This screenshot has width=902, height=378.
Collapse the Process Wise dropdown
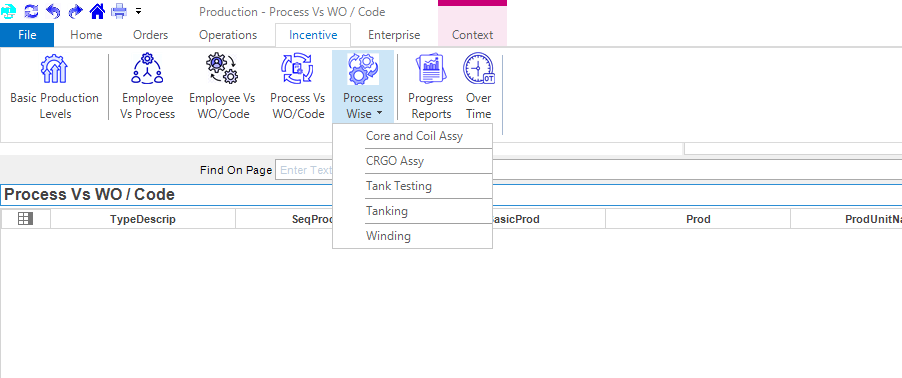pyautogui.click(x=363, y=86)
